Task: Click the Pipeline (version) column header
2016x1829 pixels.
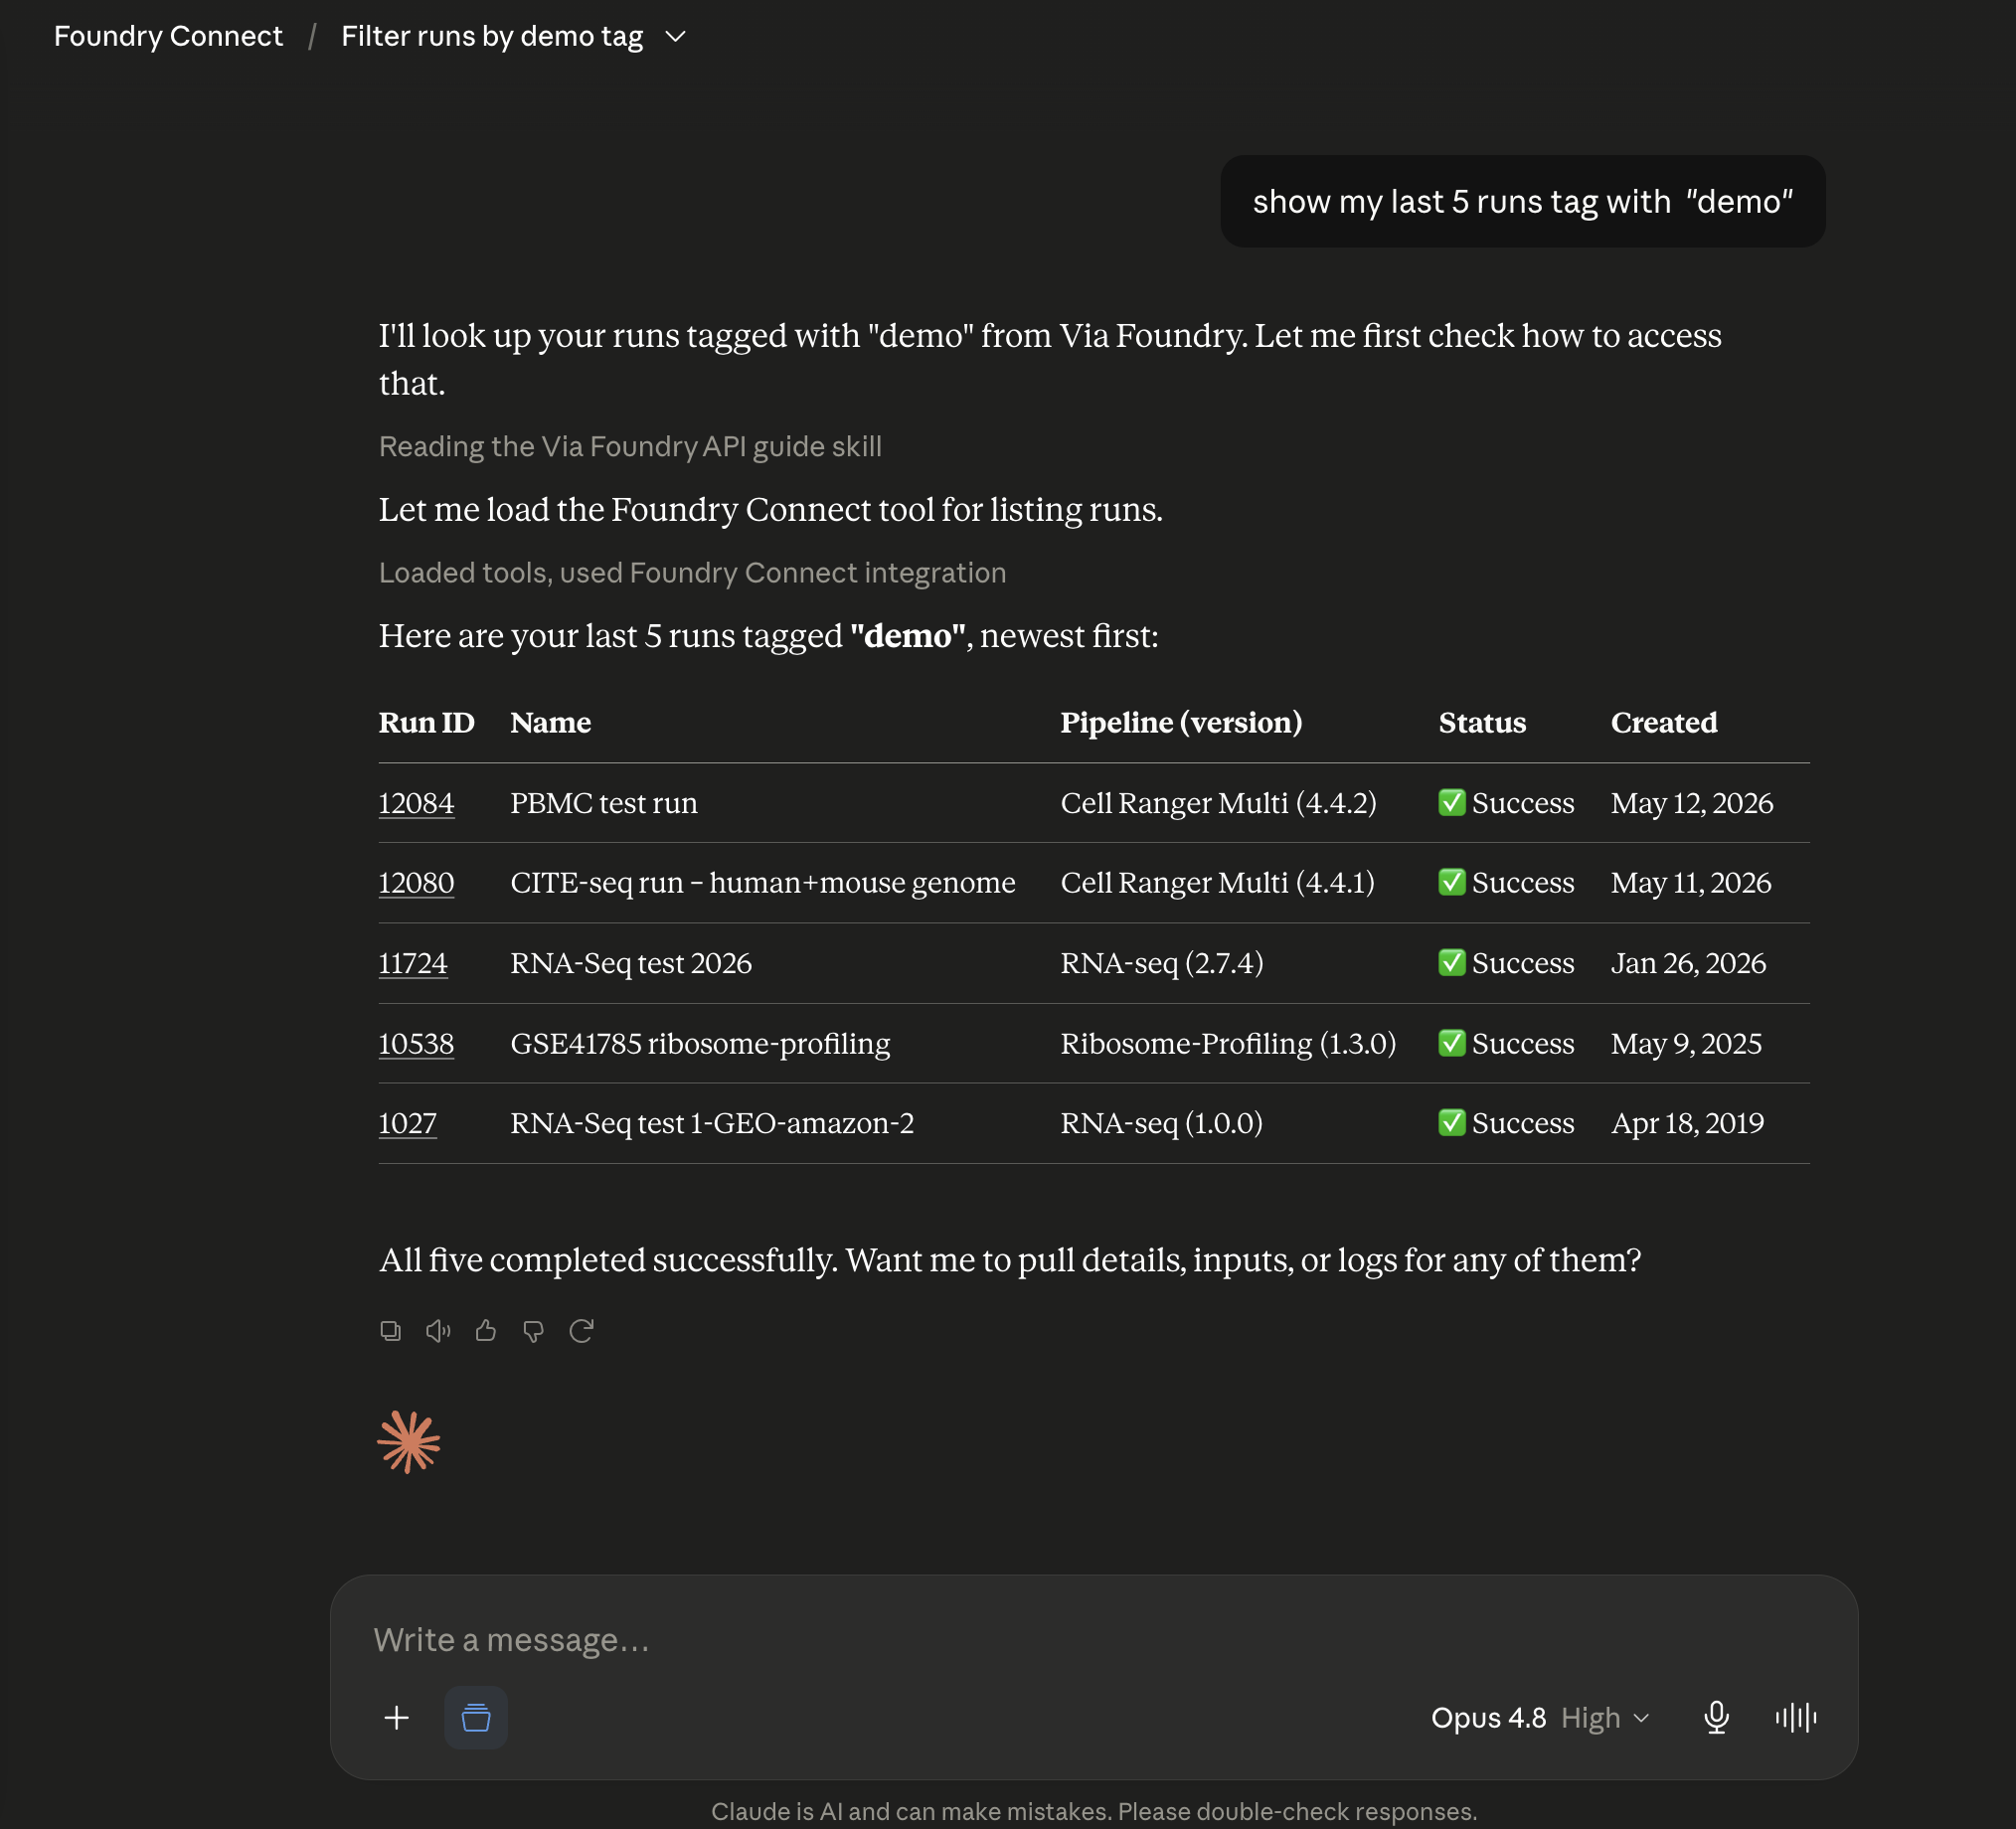Action: (1181, 722)
